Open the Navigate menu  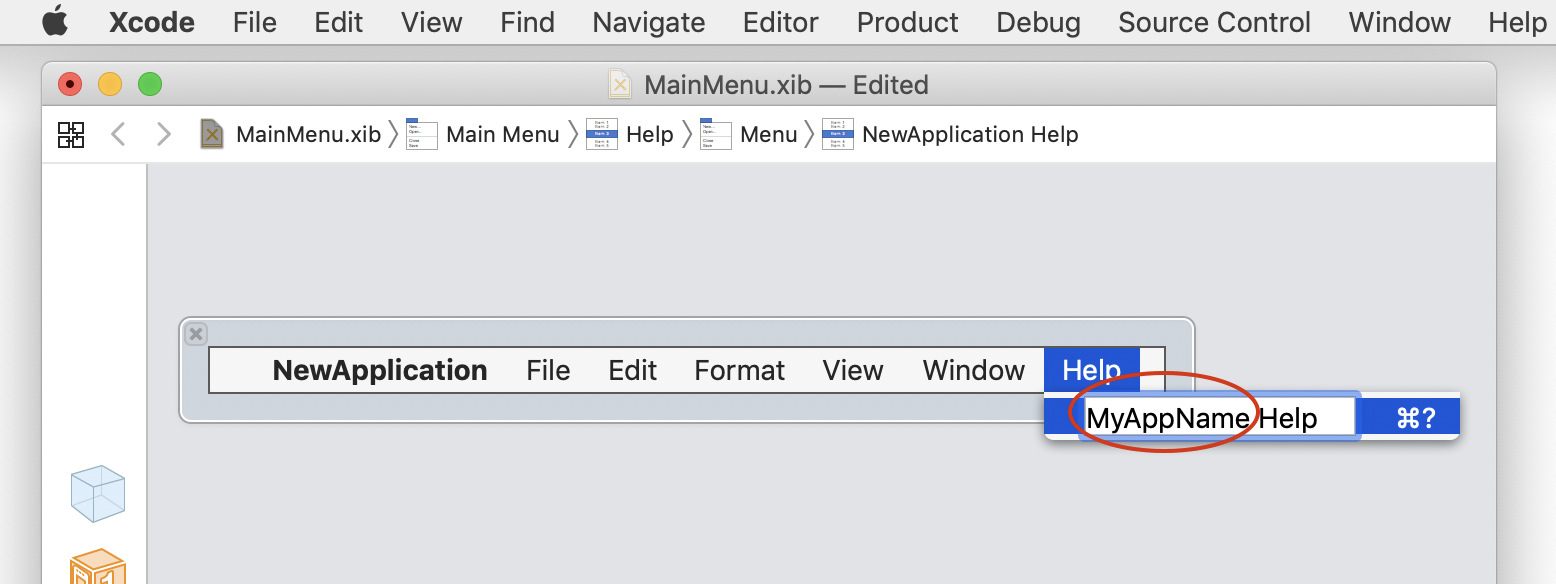648,22
